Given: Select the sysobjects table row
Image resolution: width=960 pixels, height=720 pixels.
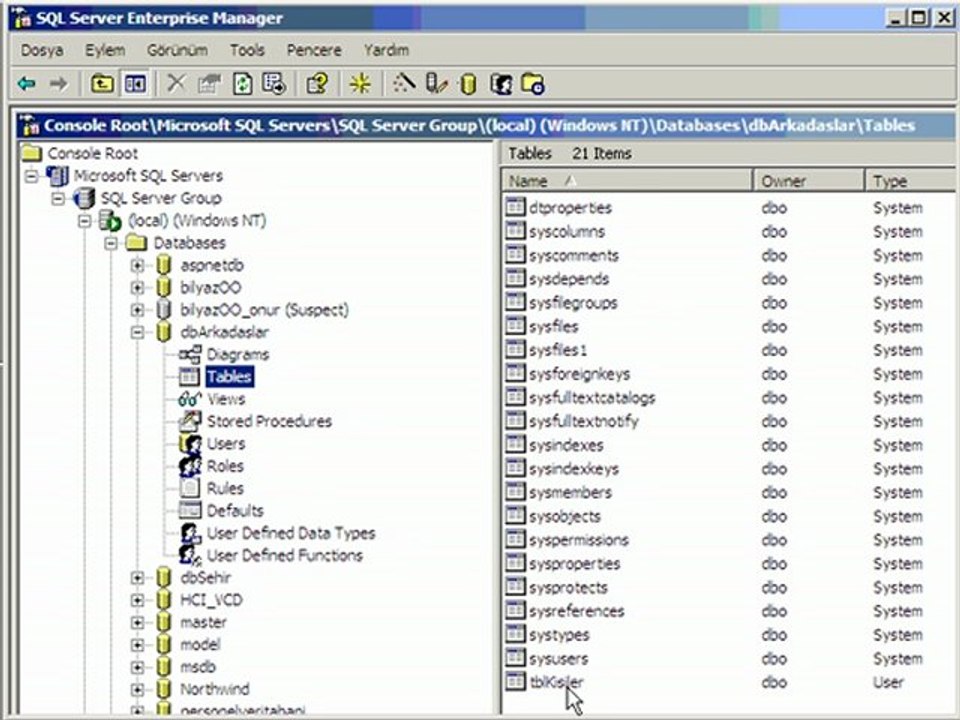Looking at the screenshot, I should (x=564, y=516).
